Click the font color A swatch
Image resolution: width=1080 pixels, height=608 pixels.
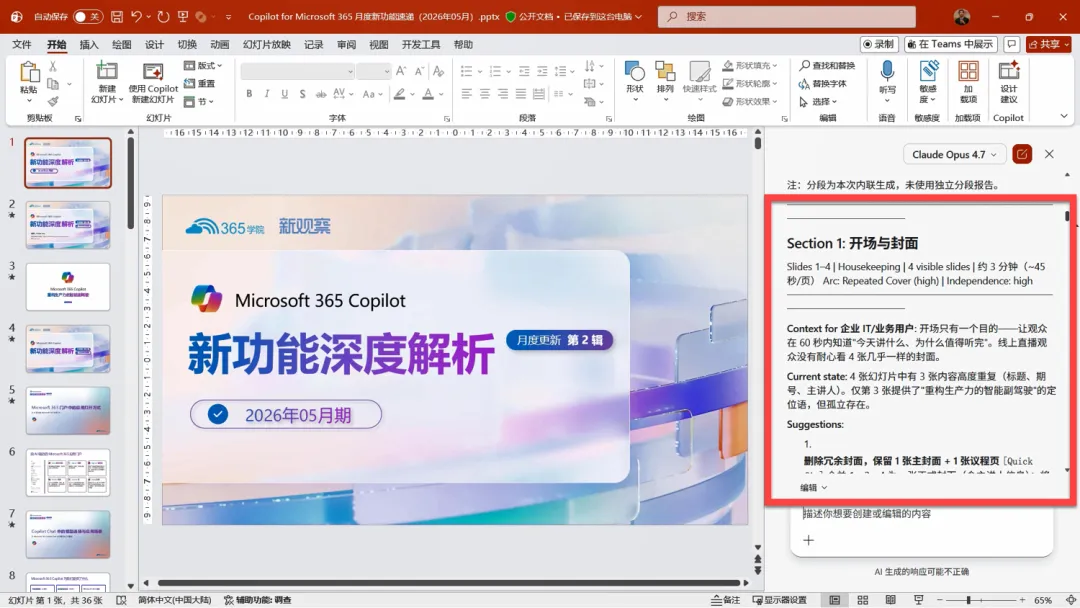click(x=428, y=94)
